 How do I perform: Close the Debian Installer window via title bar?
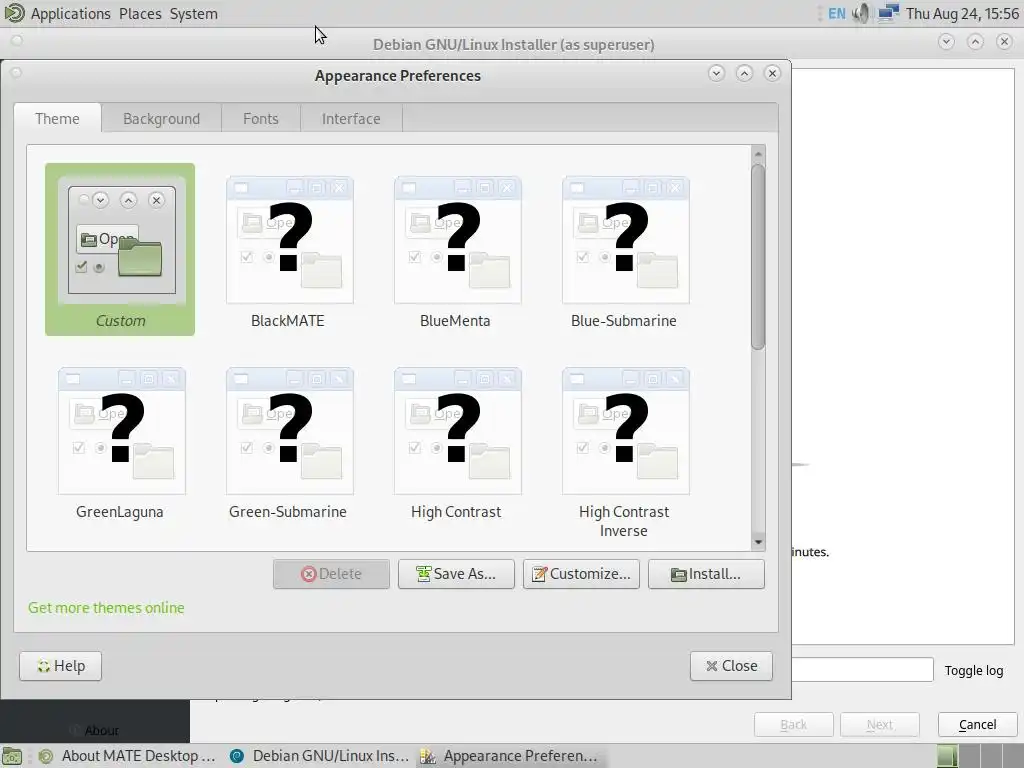pyautogui.click(x=1004, y=42)
